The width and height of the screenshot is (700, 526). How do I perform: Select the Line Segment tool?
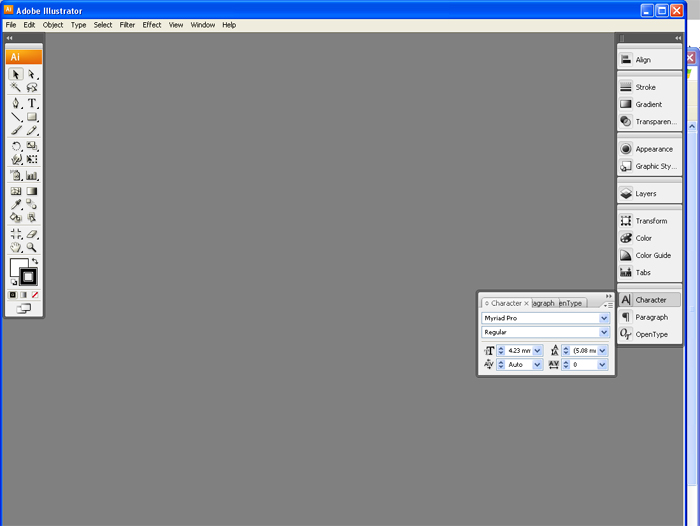point(16,117)
